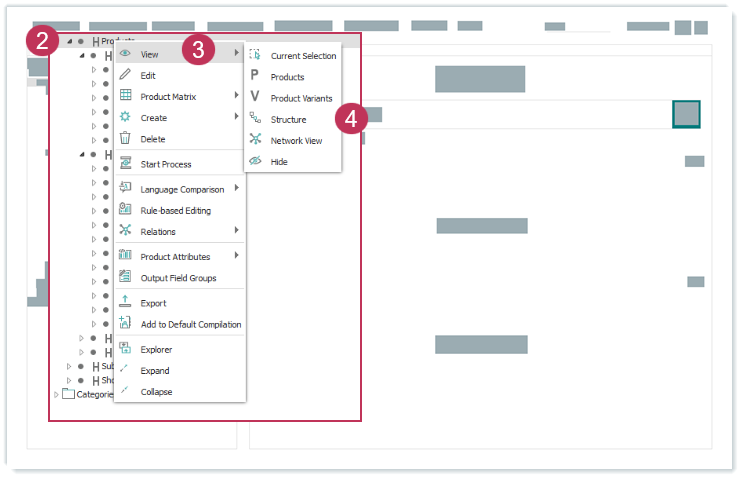Select Current Selection in View submenu
The image size is (742, 479).
(303, 56)
